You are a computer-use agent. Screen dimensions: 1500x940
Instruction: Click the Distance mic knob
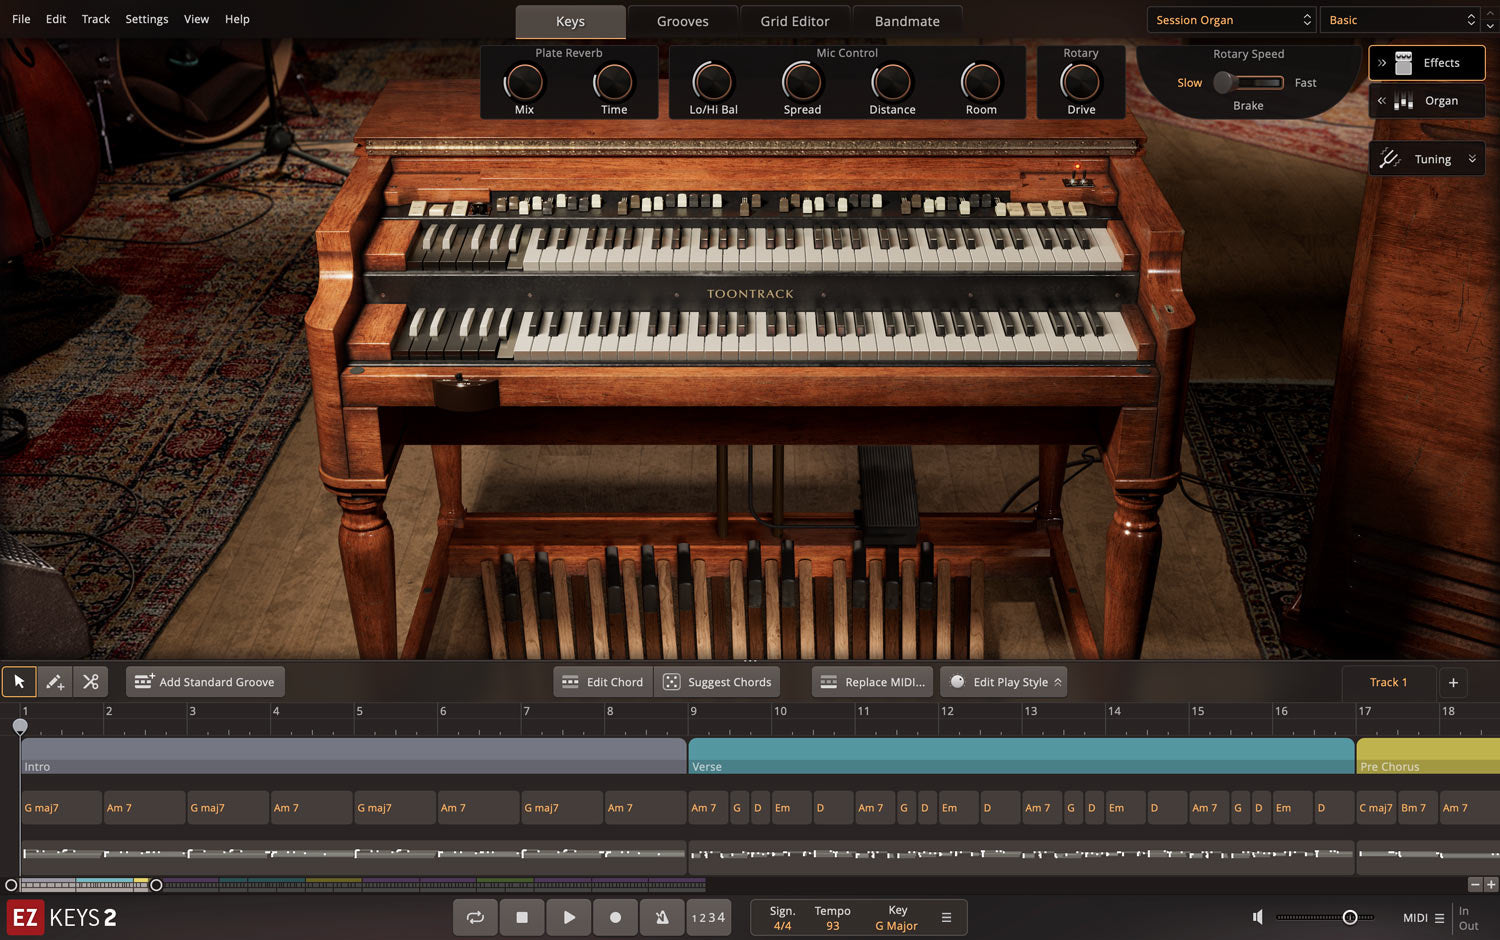click(x=892, y=82)
